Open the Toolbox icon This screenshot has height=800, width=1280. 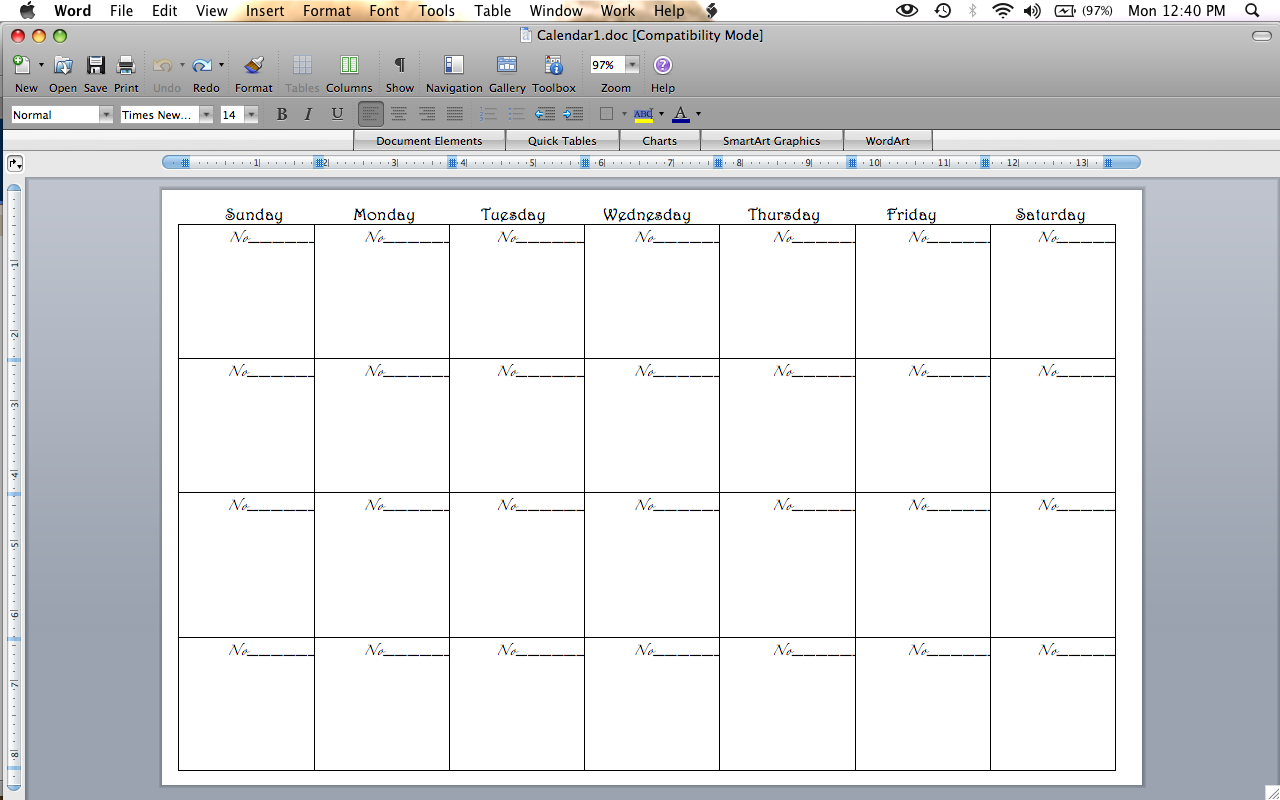[x=554, y=65]
